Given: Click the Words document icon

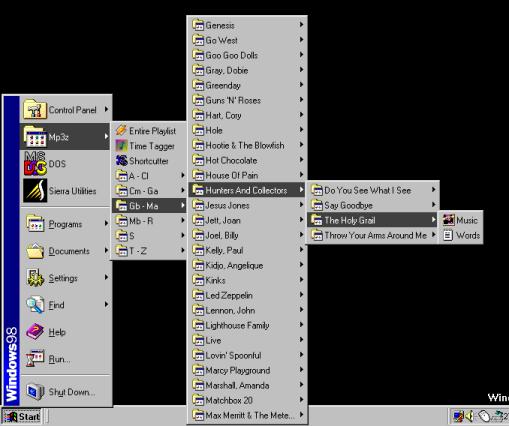Looking at the screenshot, I should click(448, 235).
